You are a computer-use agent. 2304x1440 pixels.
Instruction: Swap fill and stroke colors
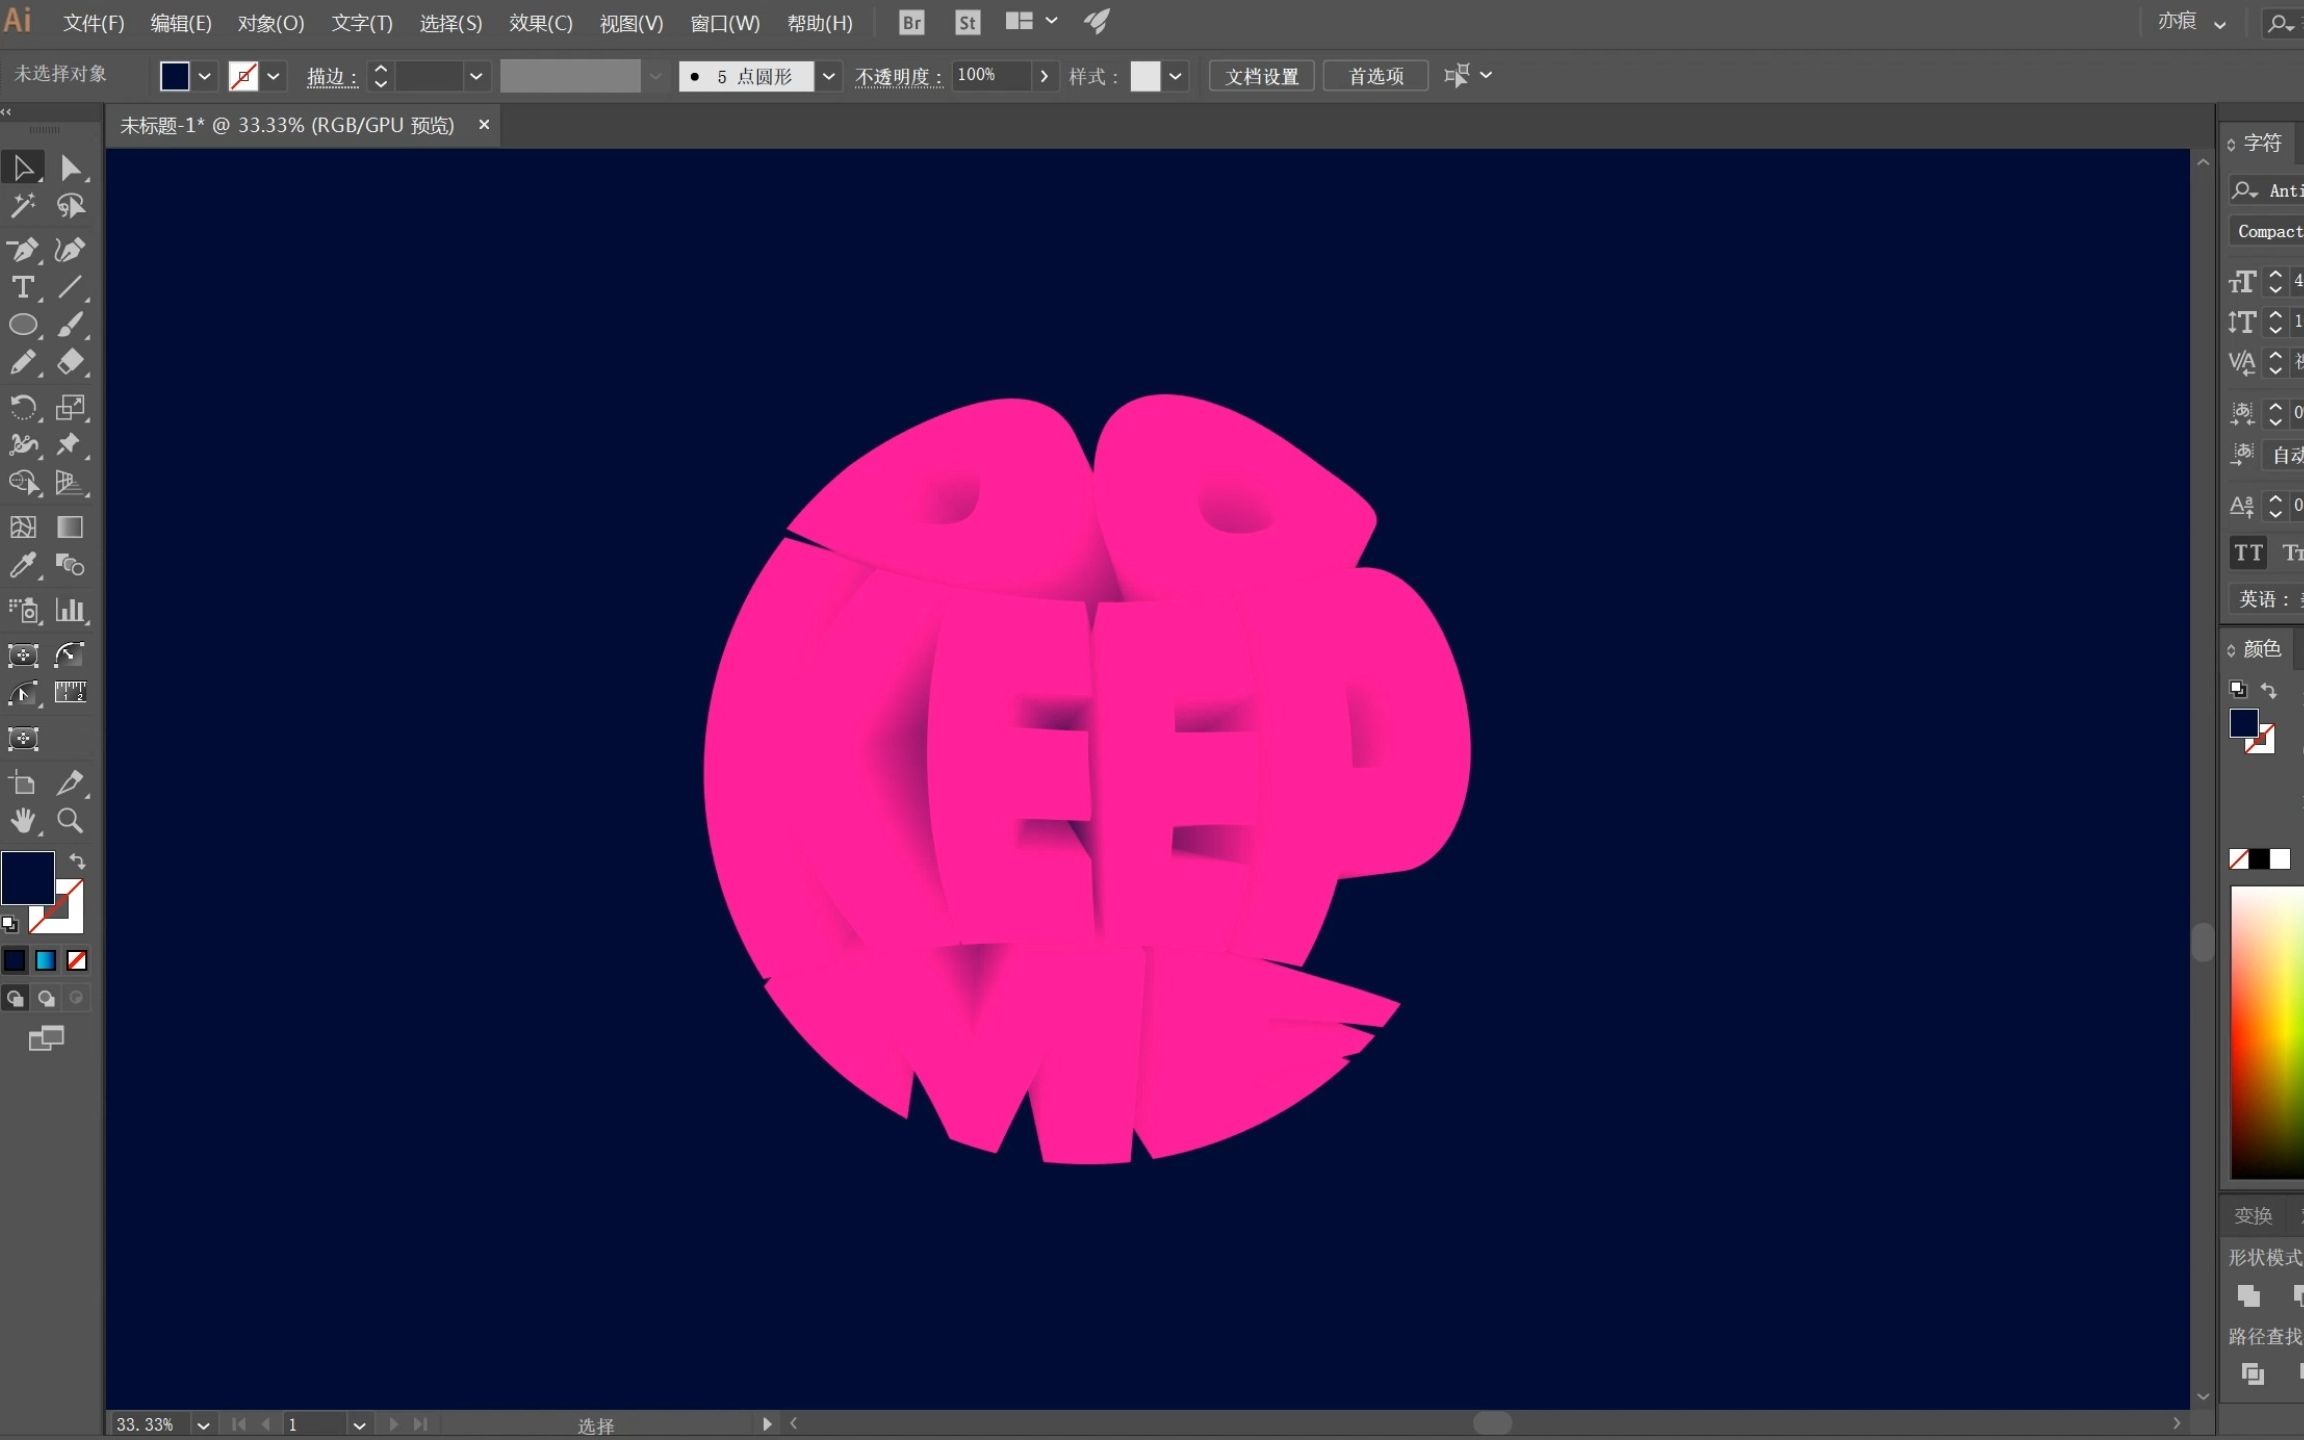[77, 861]
